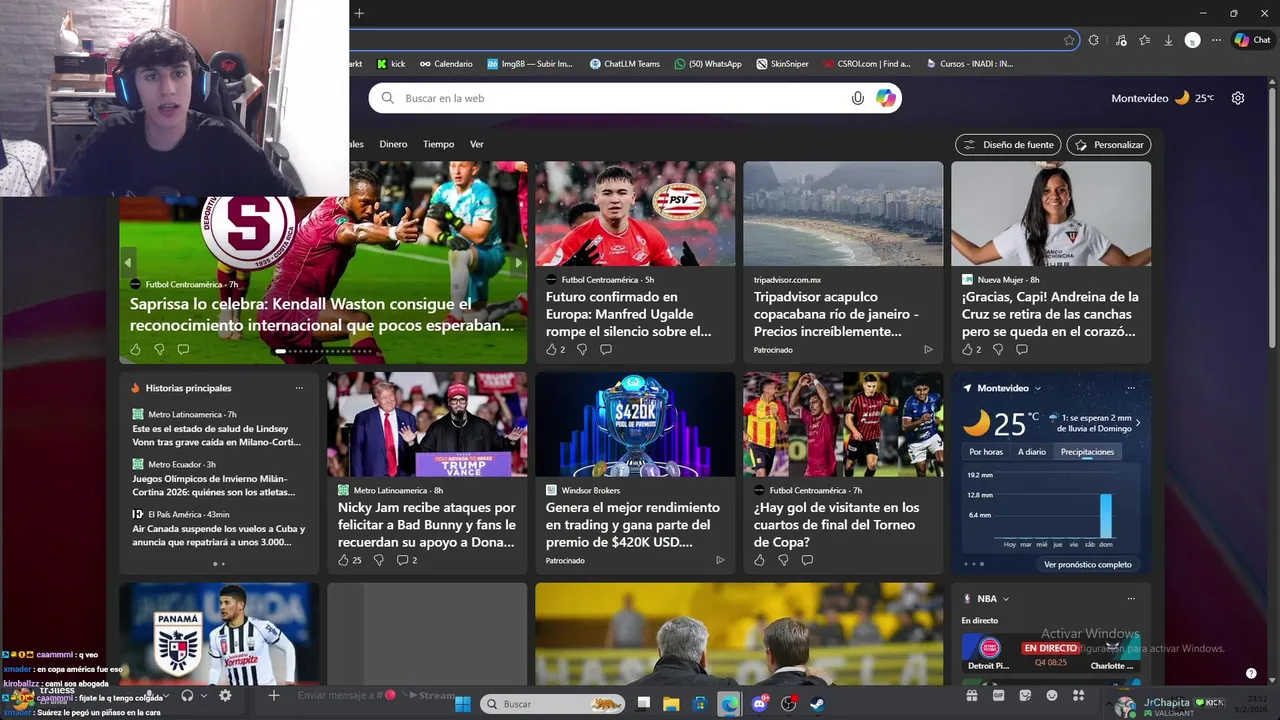Open the browser profile avatar
The image size is (1280, 720).
(x=1192, y=40)
